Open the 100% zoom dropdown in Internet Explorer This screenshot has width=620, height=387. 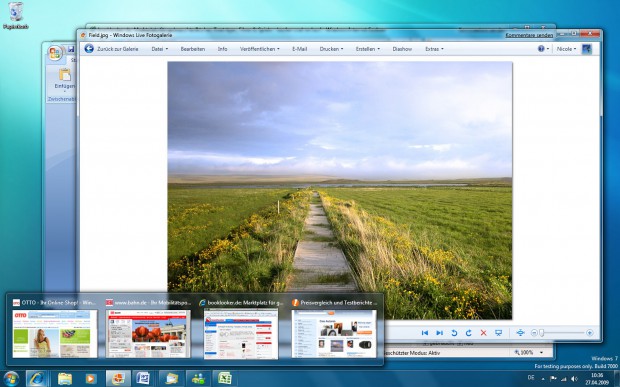point(541,352)
